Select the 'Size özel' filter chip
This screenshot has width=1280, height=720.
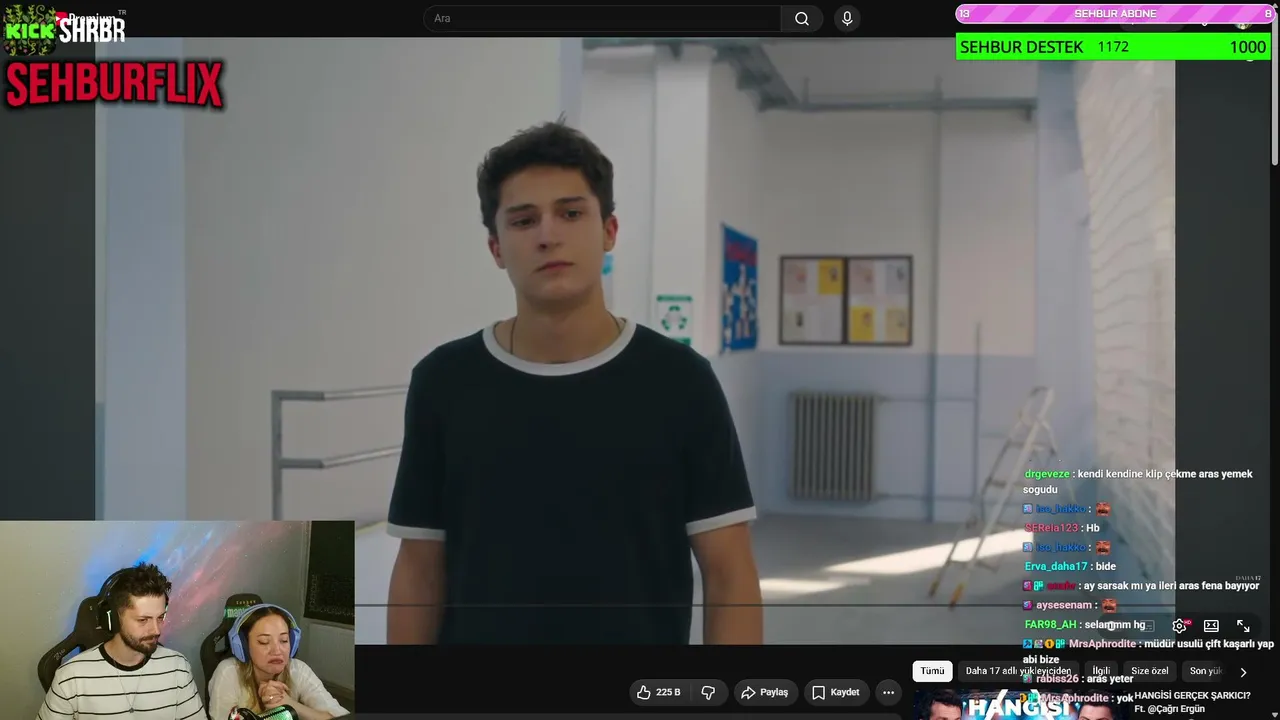(1150, 671)
